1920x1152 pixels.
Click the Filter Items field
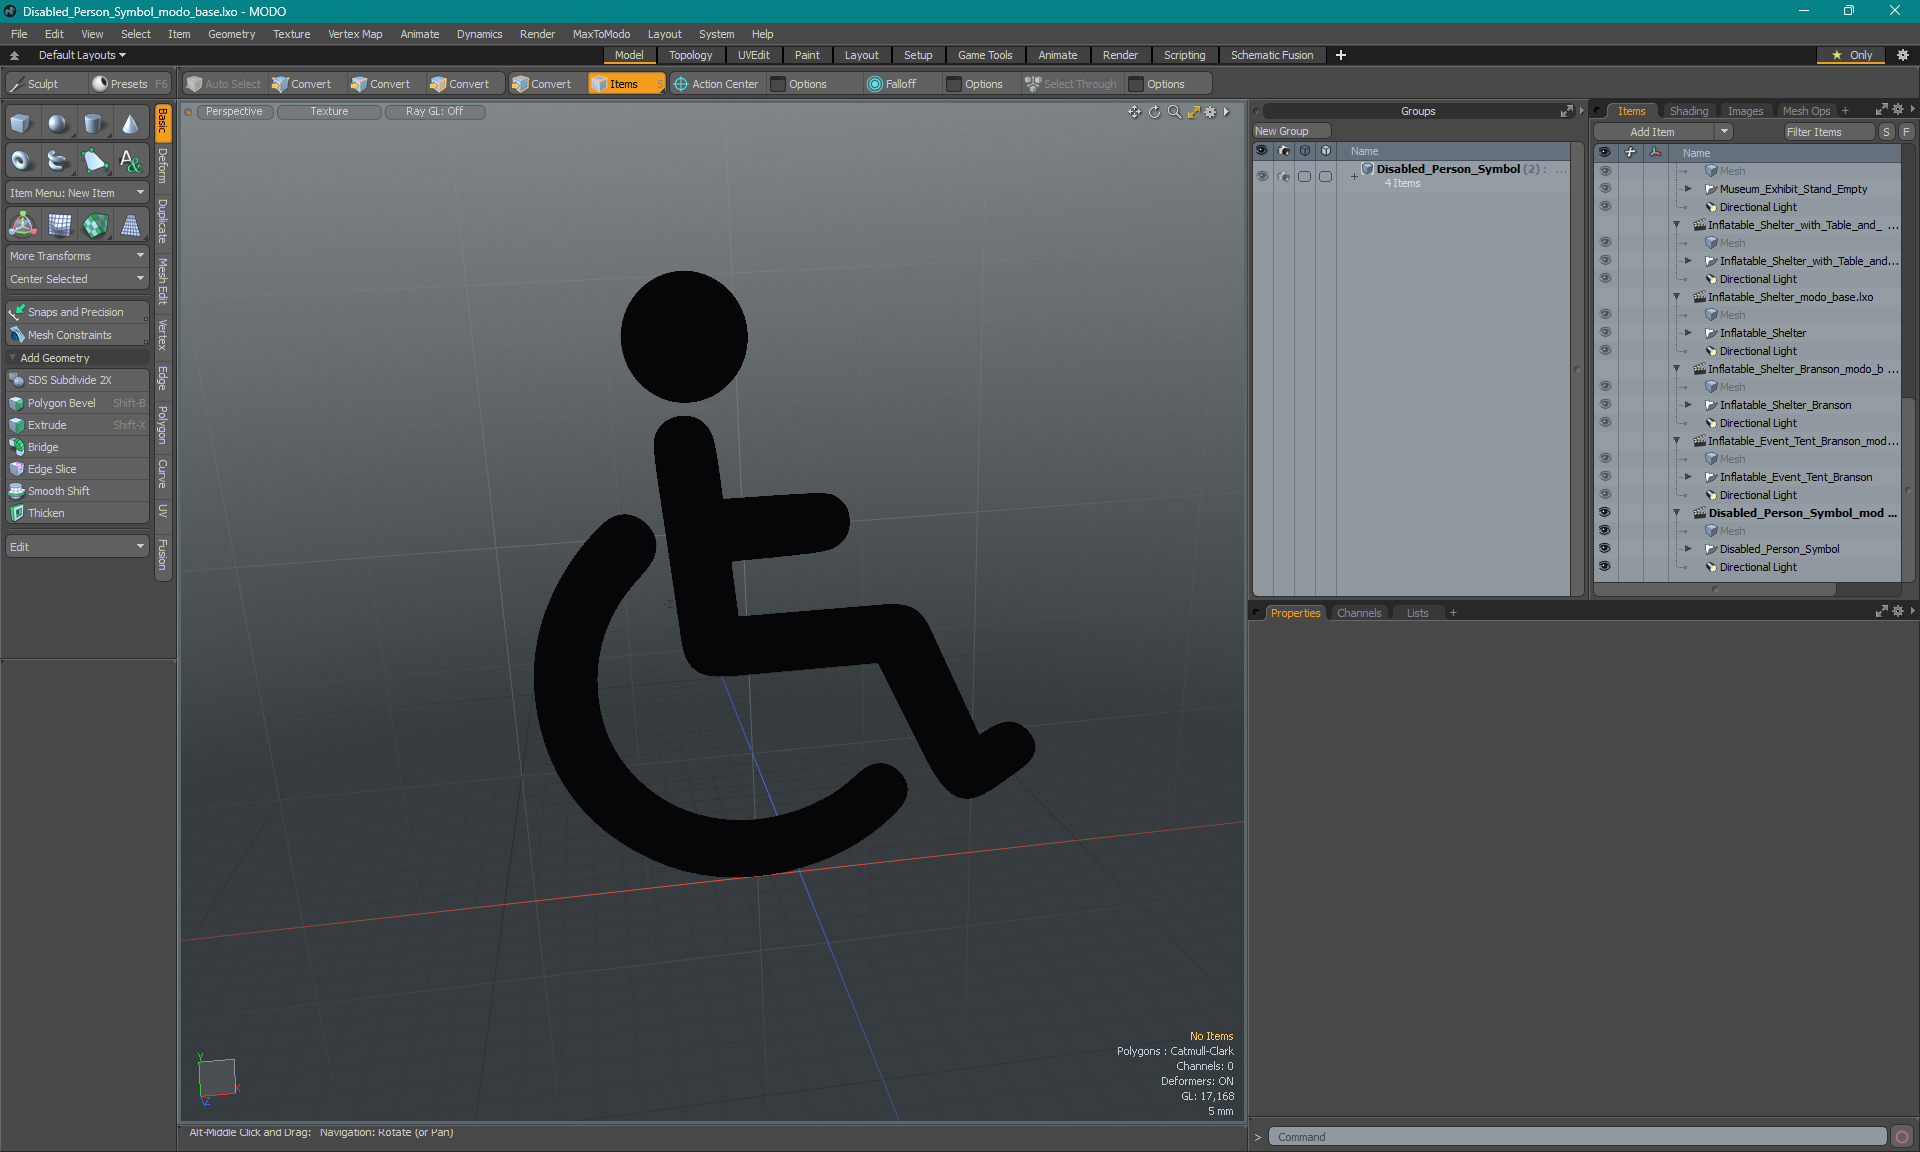(x=1828, y=132)
